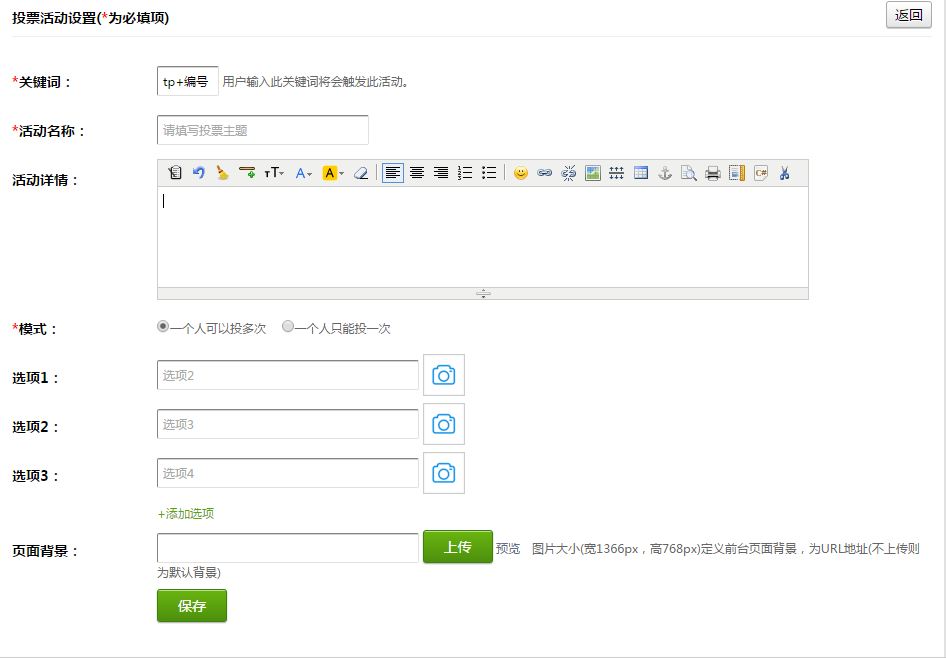The height and width of the screenshot is (658, 946).
Task: Click the editor resize handle bar
Action: point(483,294)
